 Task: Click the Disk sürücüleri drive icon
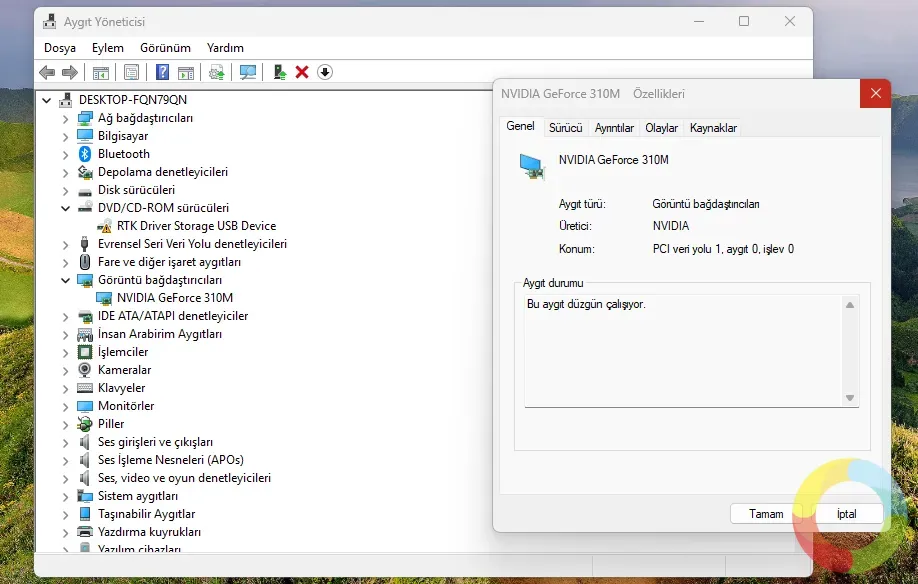[85, 191]
